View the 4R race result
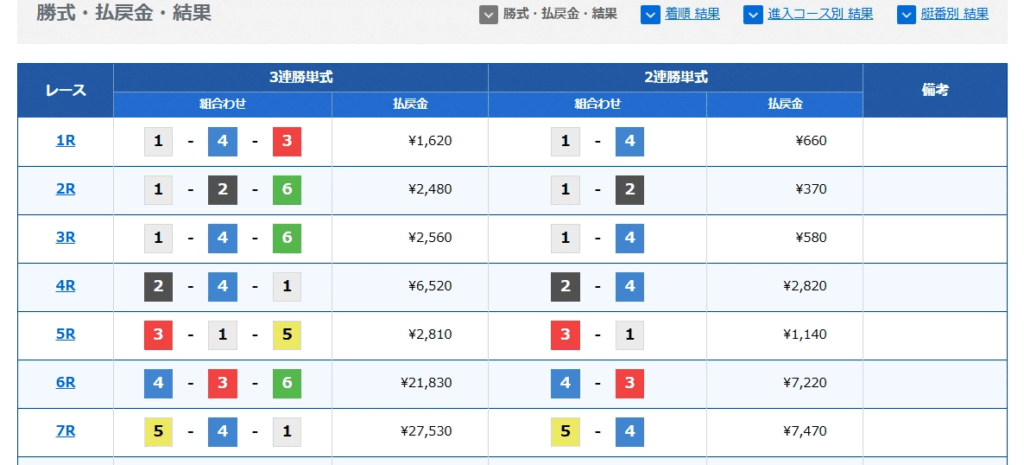The image size is (1024, 465). pyautogui.click(x=65, y=286)
